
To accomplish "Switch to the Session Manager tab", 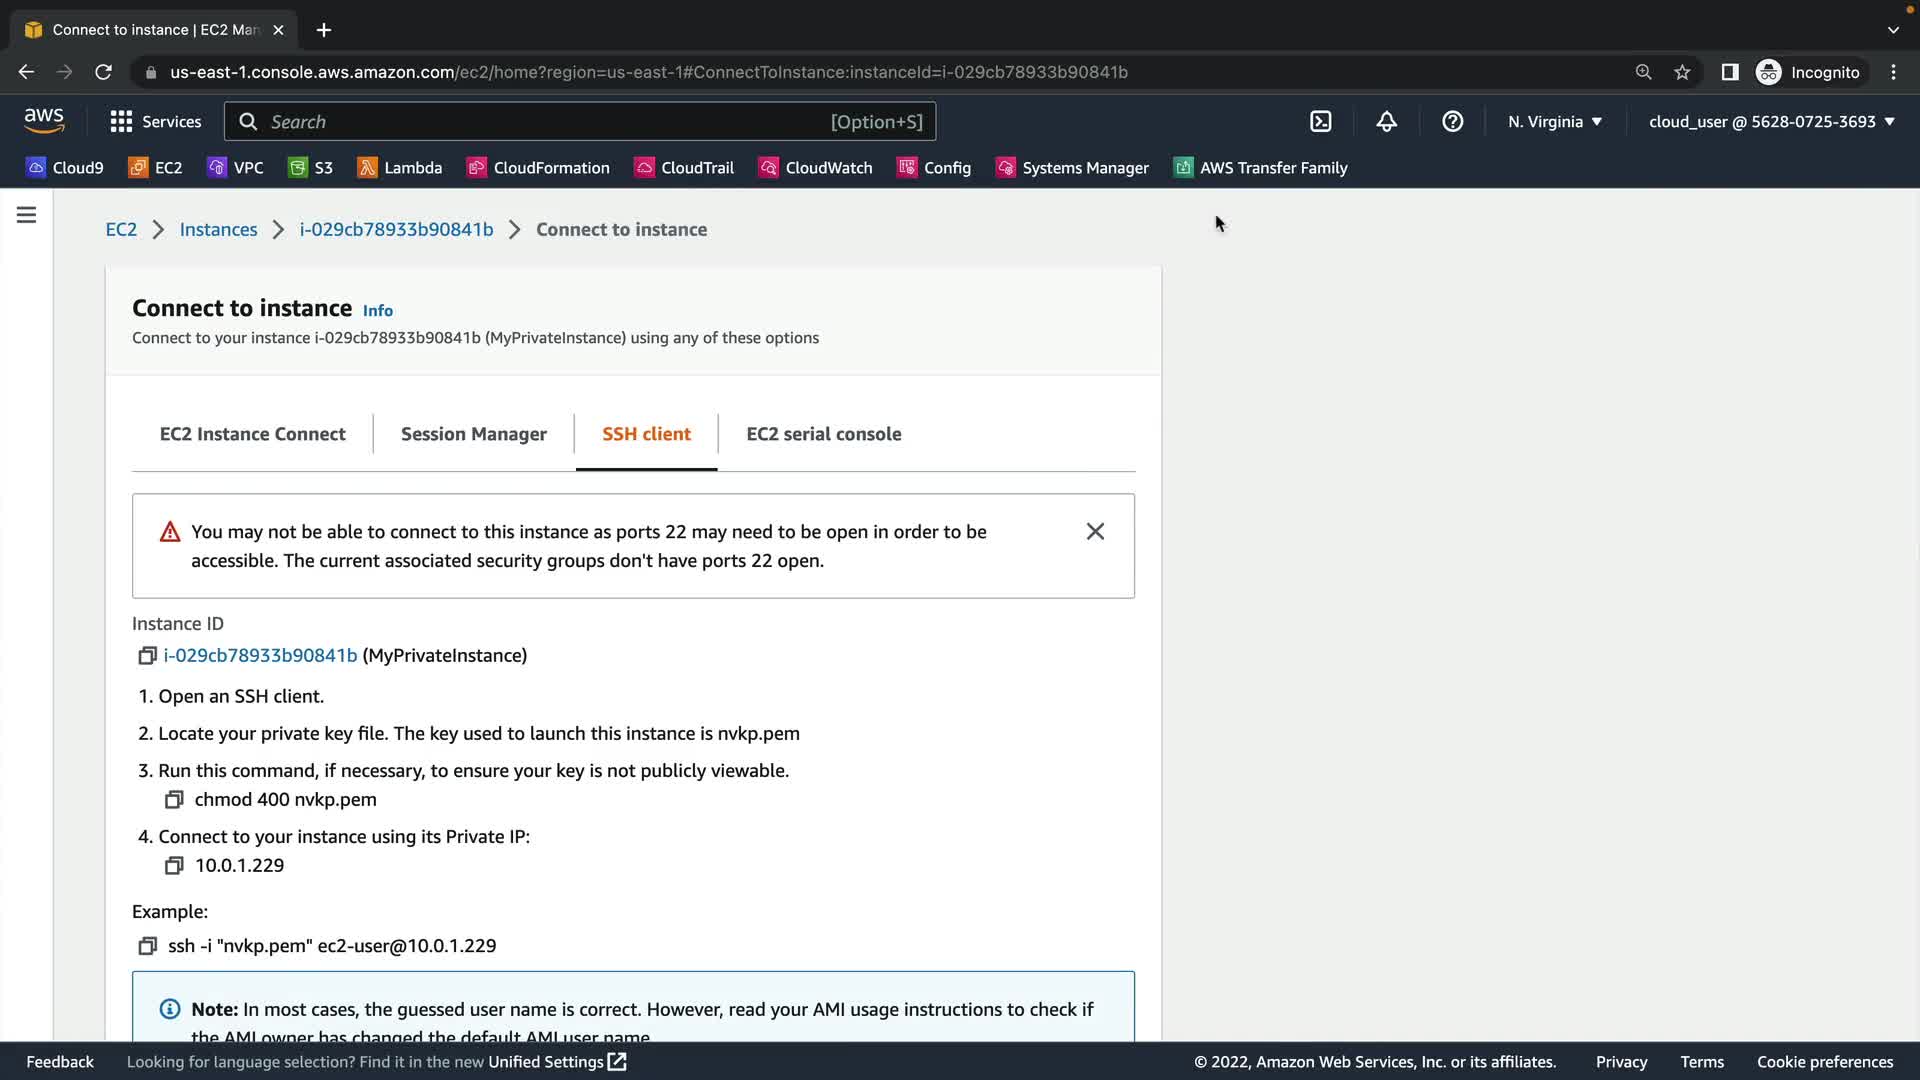I will (474, 434).
